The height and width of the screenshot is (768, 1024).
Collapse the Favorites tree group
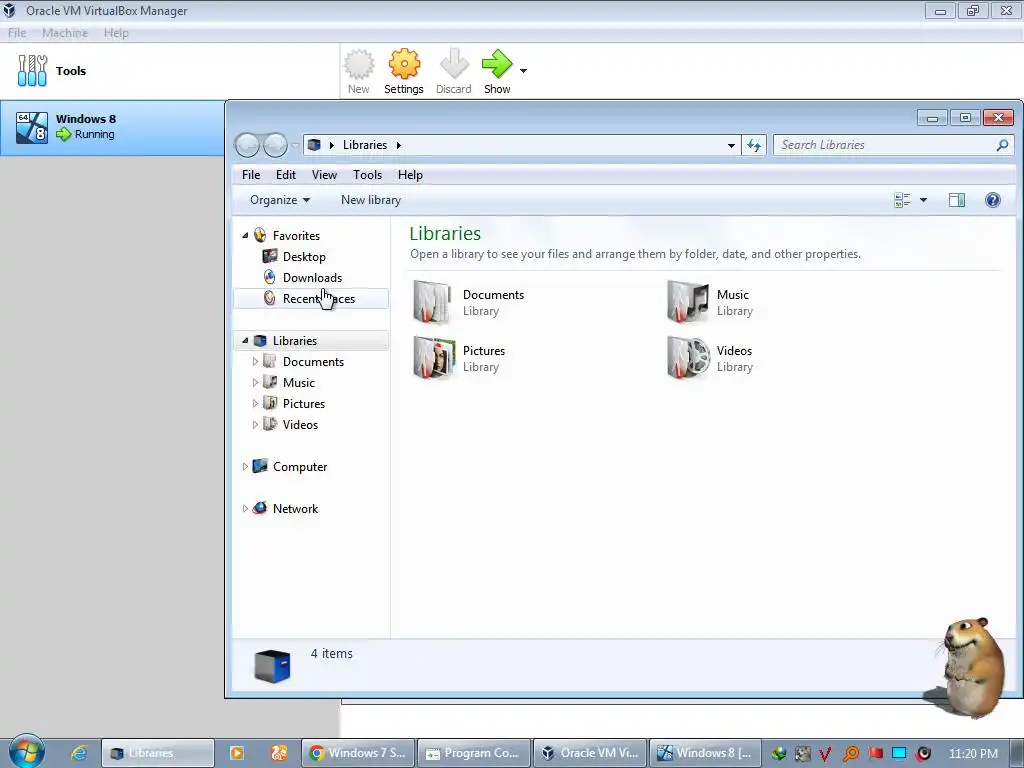[x=245, y=235]
